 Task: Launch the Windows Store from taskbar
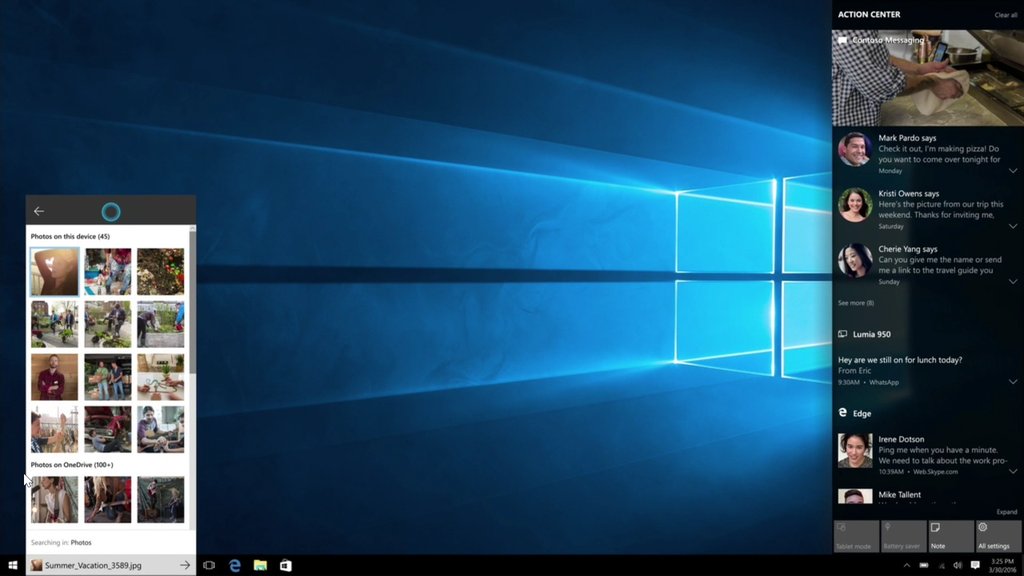286,565
